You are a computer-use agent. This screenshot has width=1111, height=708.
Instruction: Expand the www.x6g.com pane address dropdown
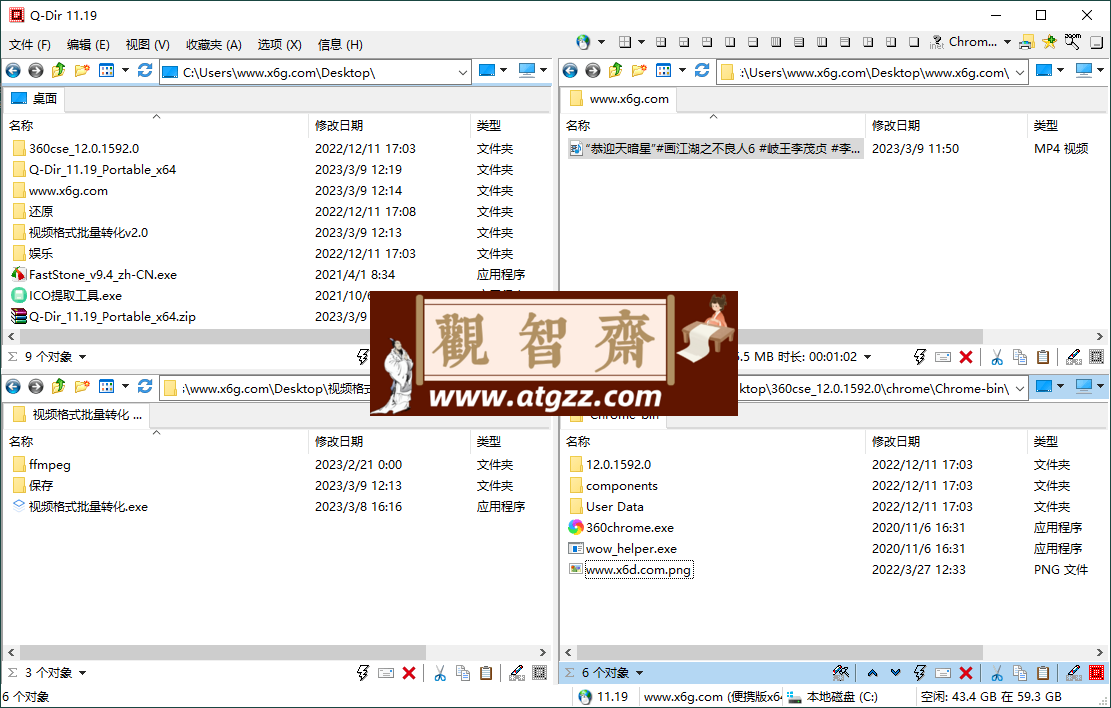point(1020,72)
